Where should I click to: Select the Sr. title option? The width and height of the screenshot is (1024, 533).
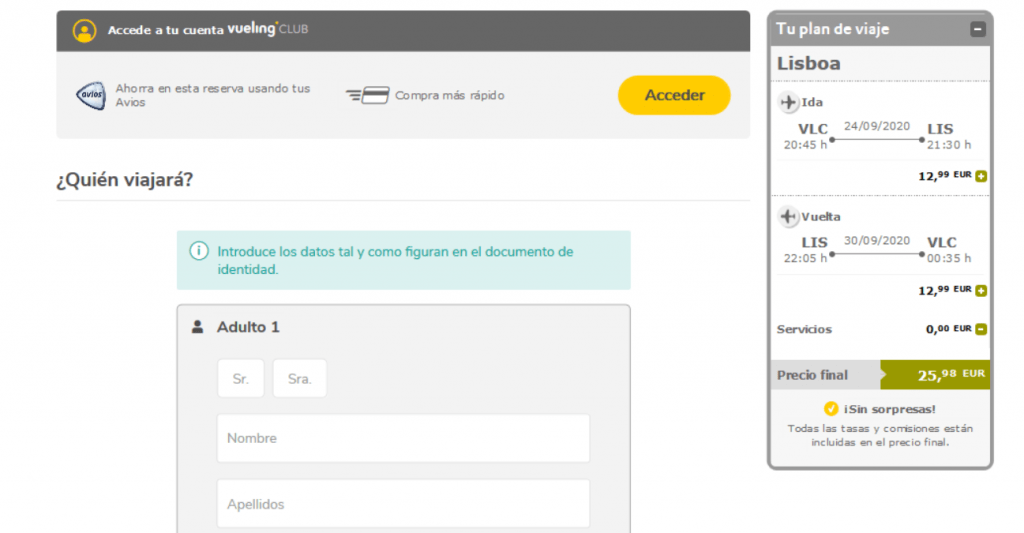coord(240,379)
